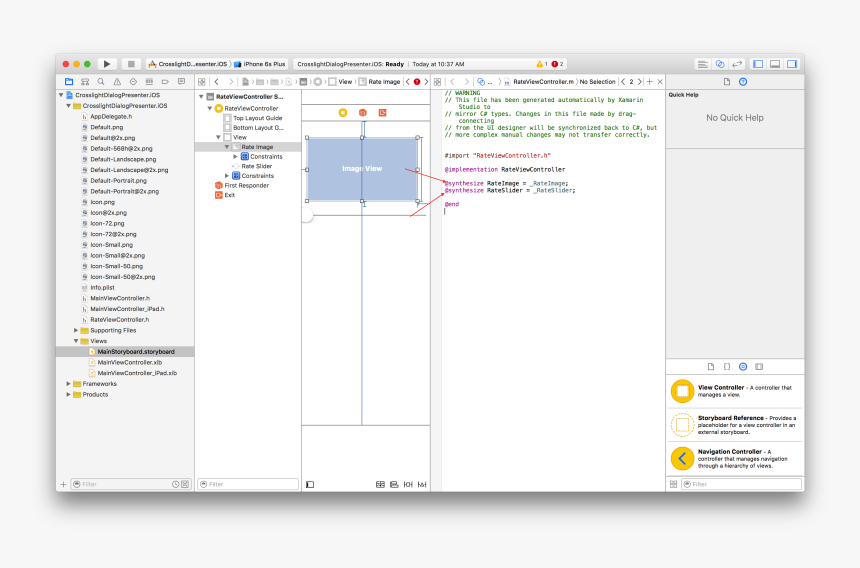Image resolution: width=860 pixels, height=568 pixels.
Task: Click the red error count badge
Action: 557,64
